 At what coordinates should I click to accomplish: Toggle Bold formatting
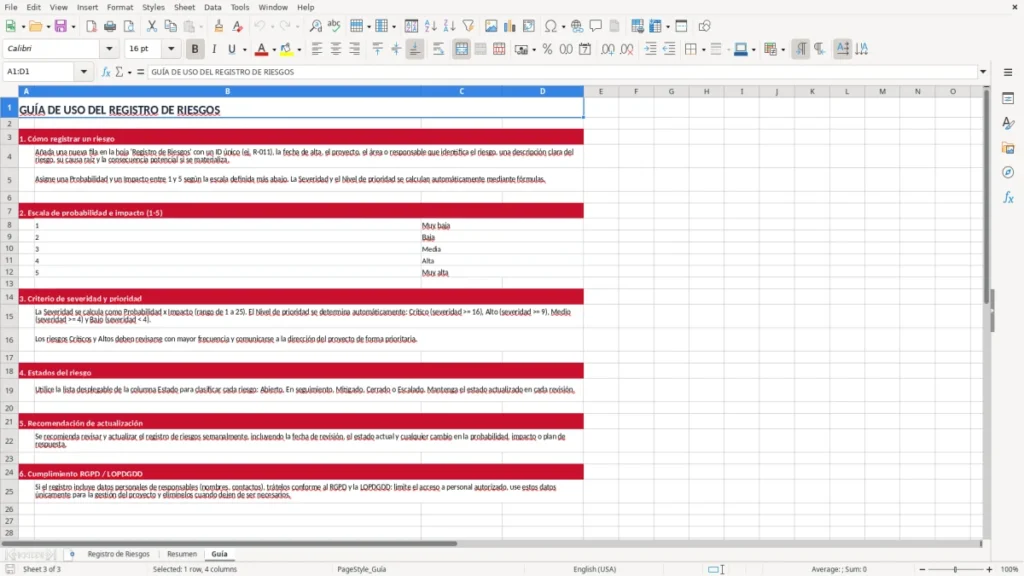coord(195,49)
